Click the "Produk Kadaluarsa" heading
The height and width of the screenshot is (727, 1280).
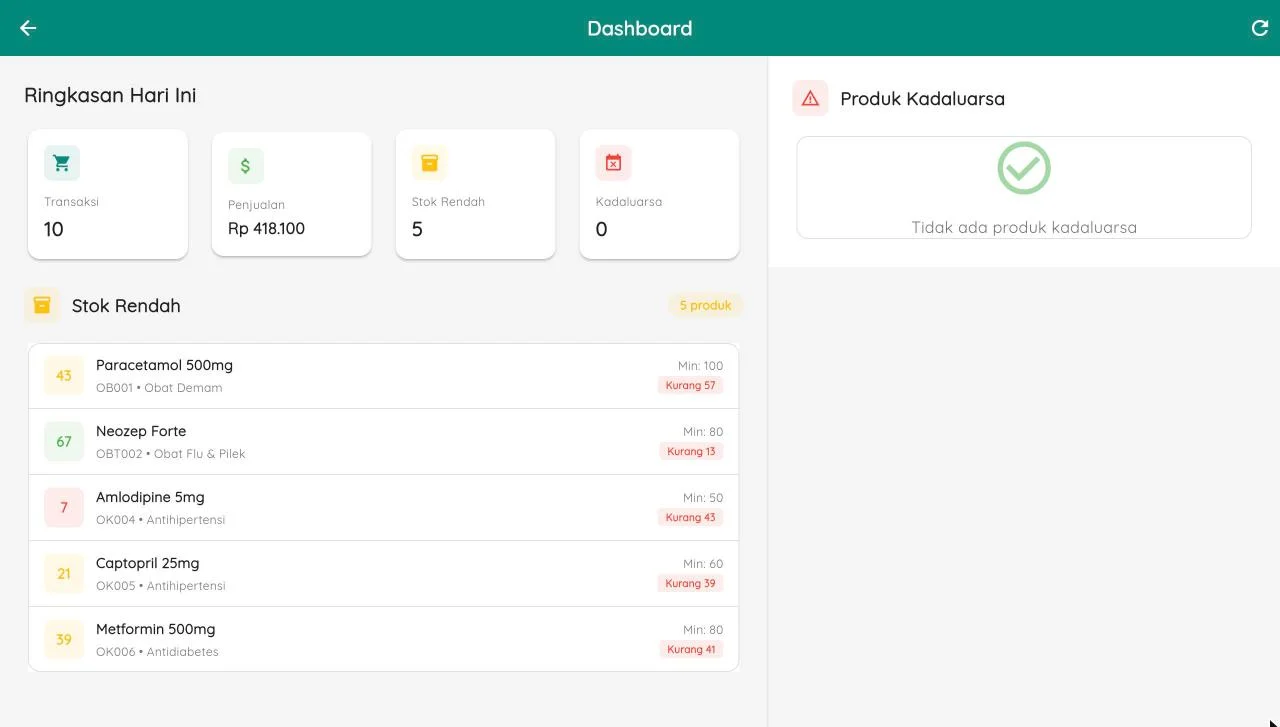click(x=922, y=98)
